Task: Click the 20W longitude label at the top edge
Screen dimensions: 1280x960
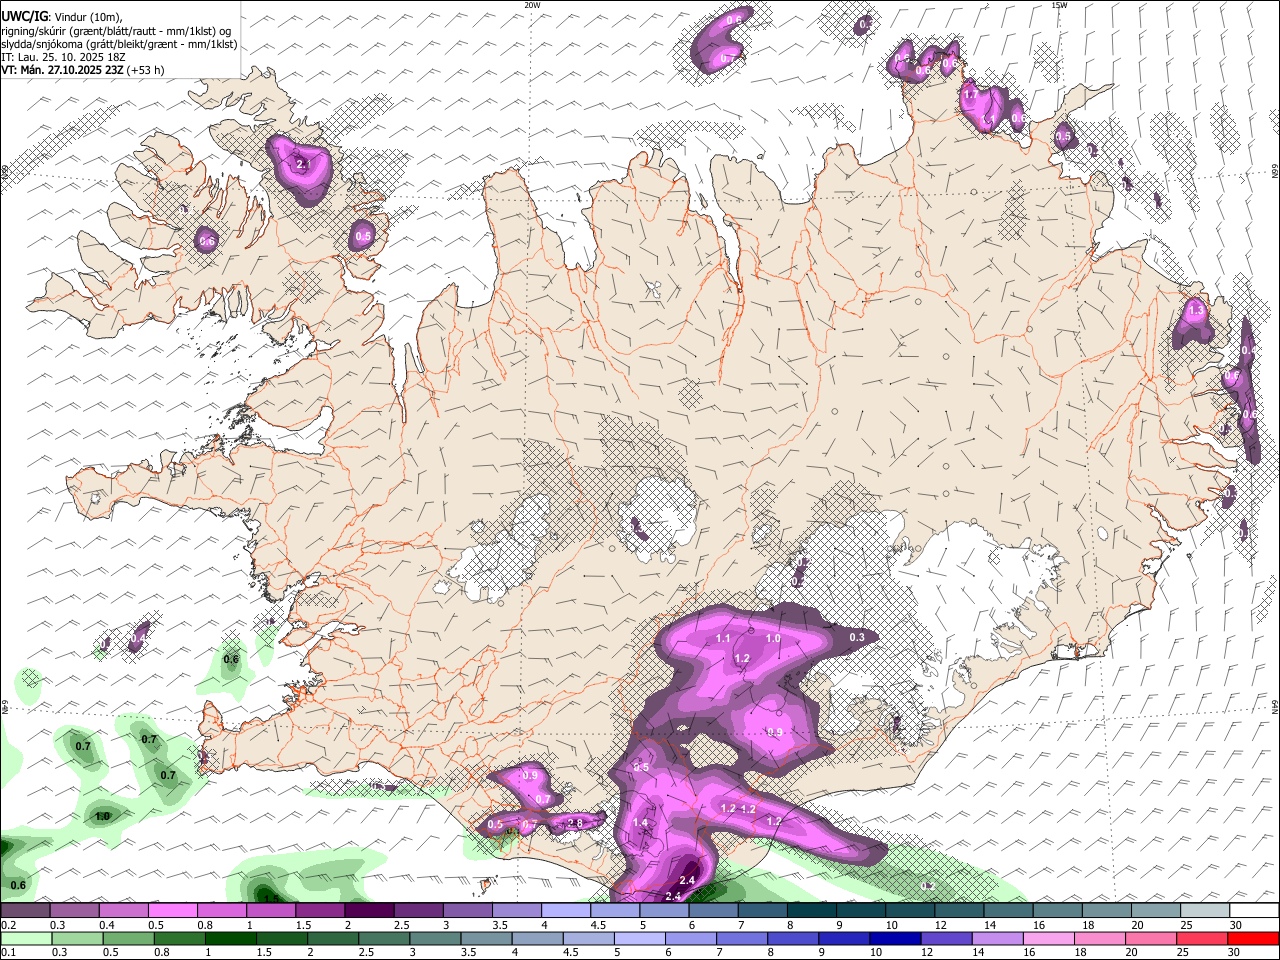Action: point(532,5)
